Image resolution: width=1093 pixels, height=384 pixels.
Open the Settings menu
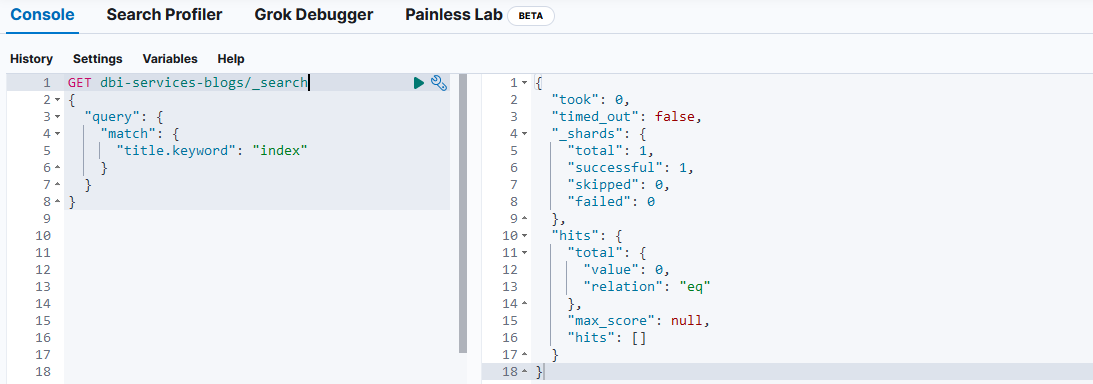(x=98, y=59)
